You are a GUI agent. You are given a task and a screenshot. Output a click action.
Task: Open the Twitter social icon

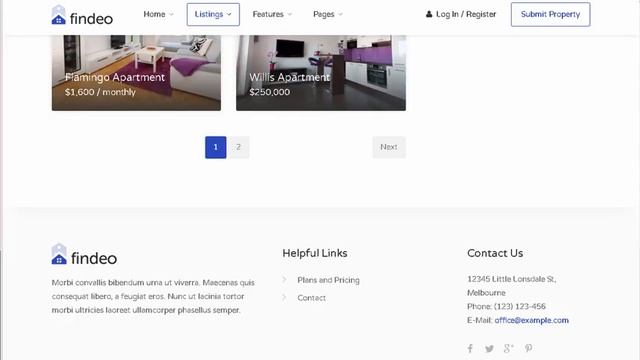coord(489,349)
